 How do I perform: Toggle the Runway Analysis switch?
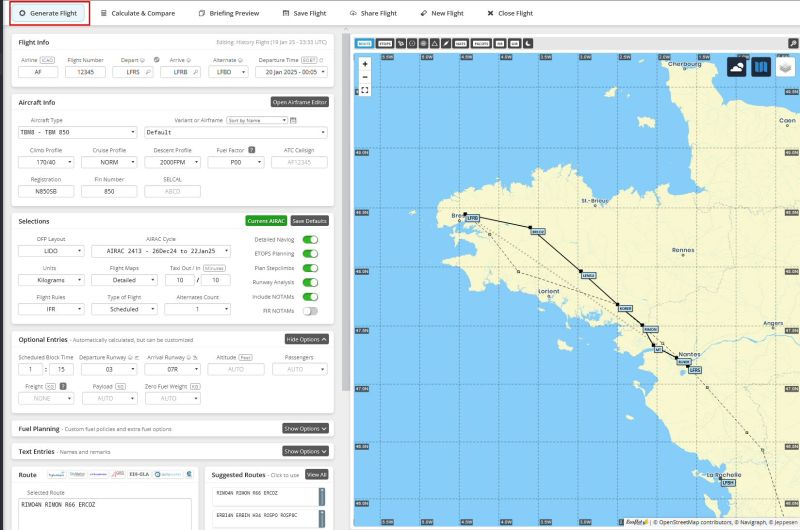[x=310, y=282]
